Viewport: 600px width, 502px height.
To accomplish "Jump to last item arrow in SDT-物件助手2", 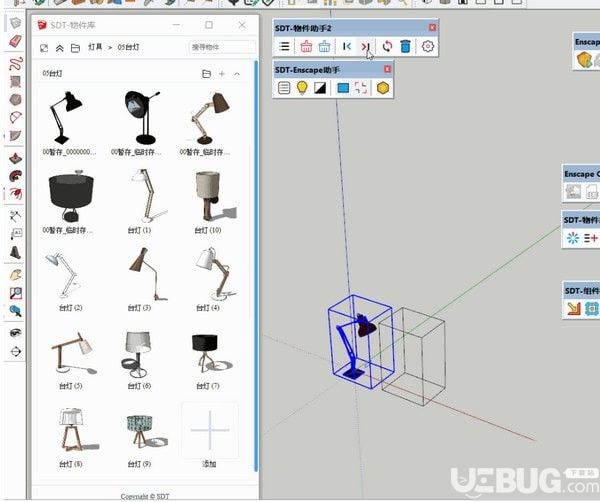I will [x=365, y=47].
